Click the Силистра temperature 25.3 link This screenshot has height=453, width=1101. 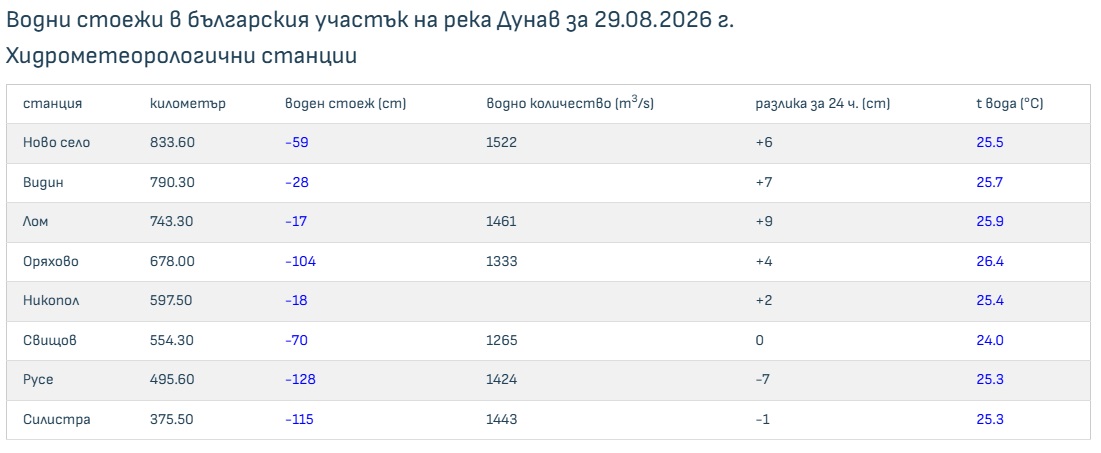(x=989, y=419)
